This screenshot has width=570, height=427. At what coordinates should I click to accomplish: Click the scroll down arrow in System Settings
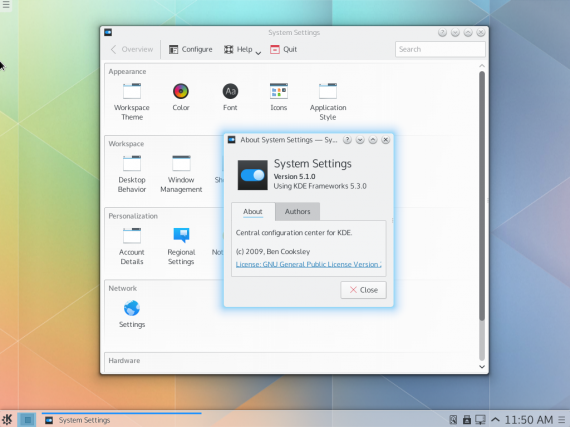tap(482, 367)
